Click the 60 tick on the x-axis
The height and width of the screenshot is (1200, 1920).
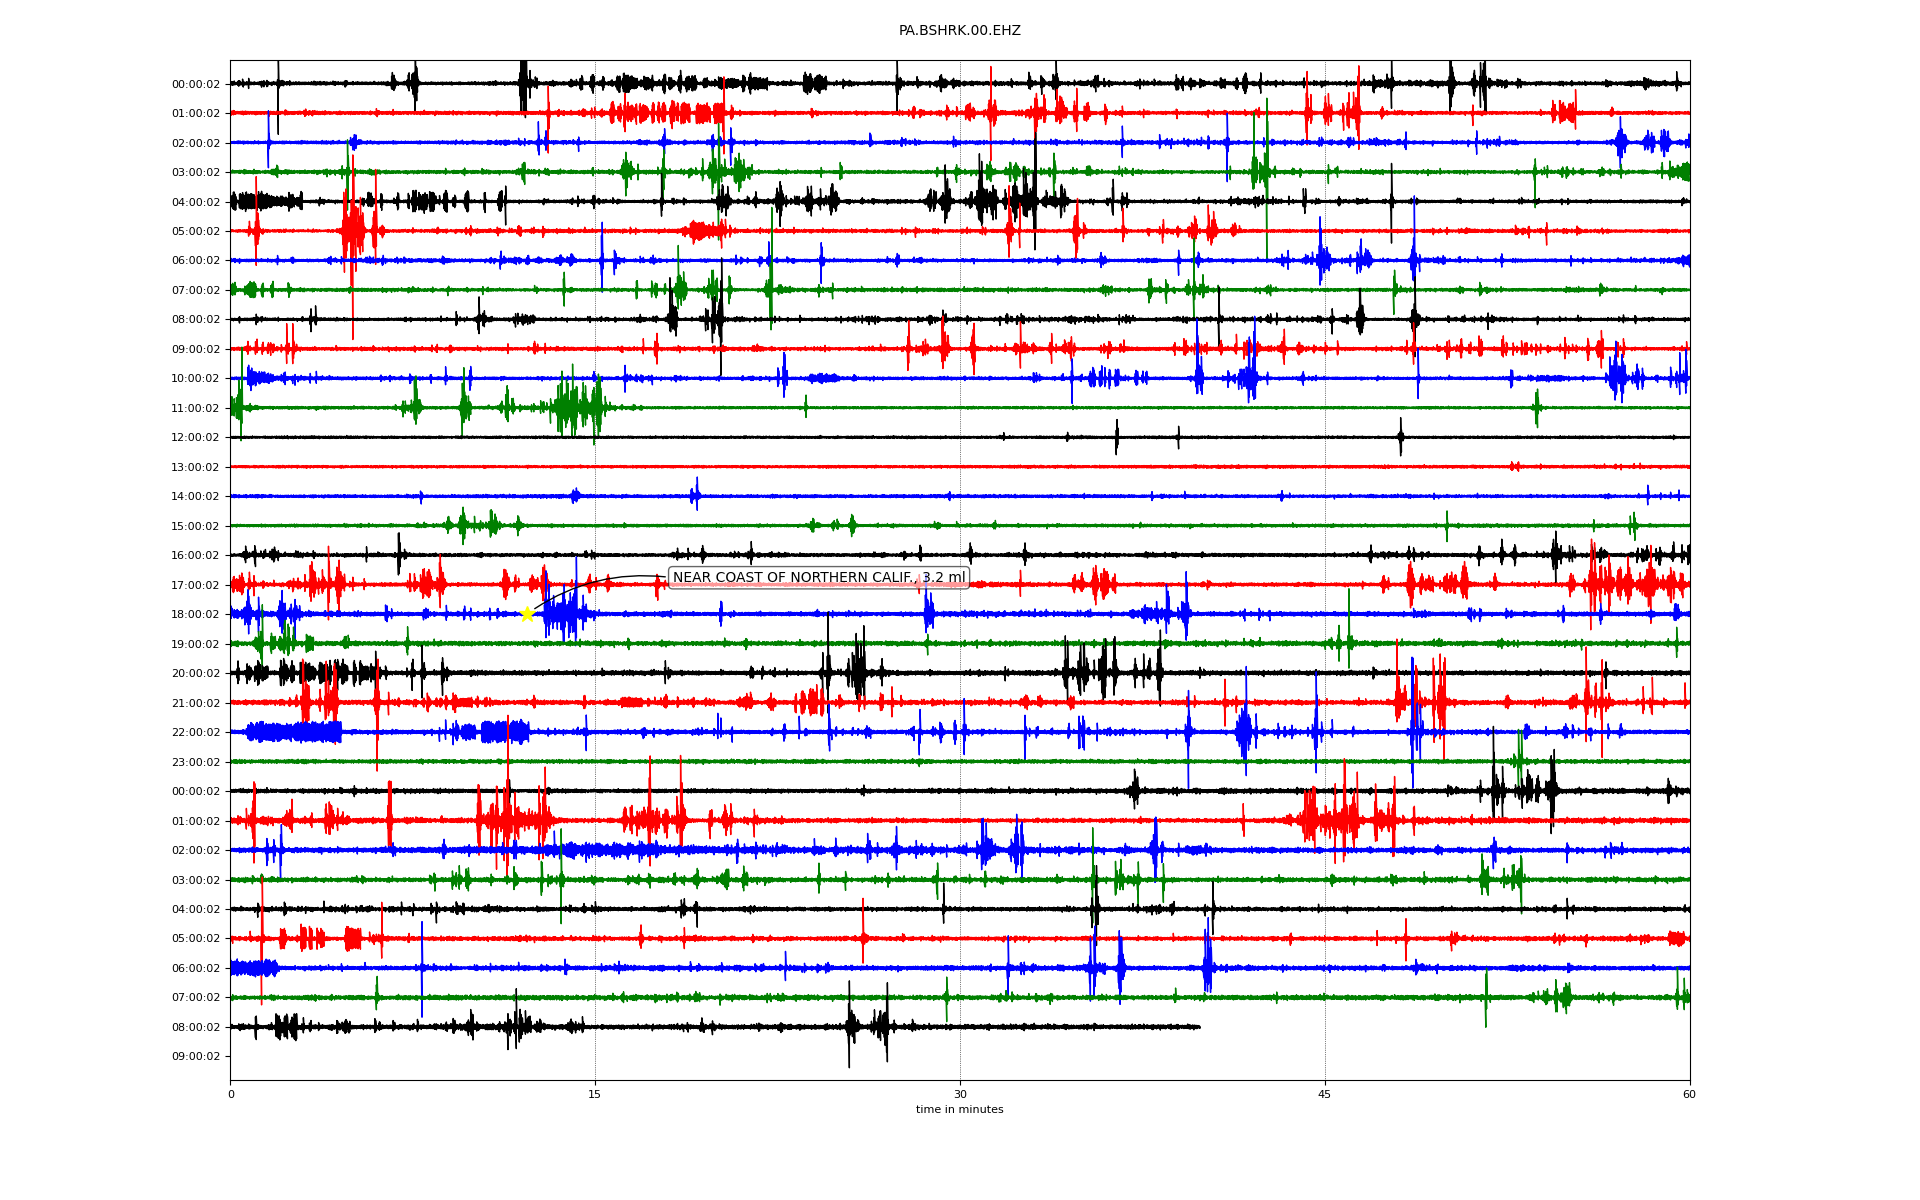[1689, 1094]
